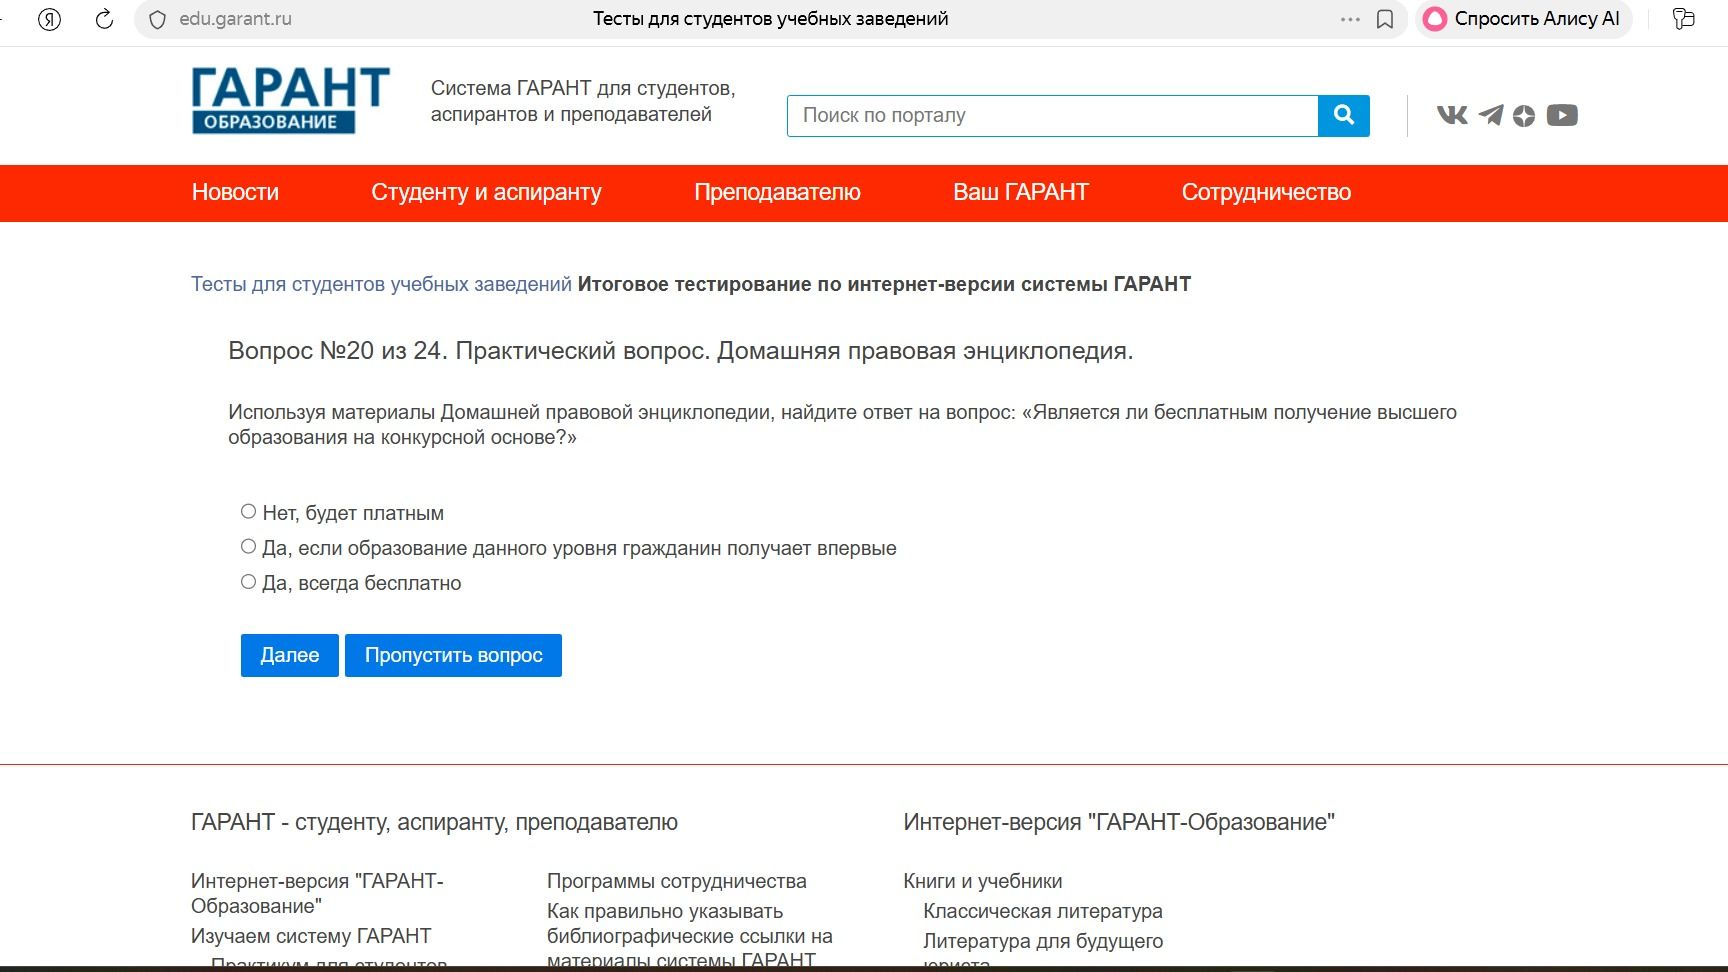1728x972 pixels.
Task: Select answer 'Нет, будет платным'
Action: click(x=248, y=512)
